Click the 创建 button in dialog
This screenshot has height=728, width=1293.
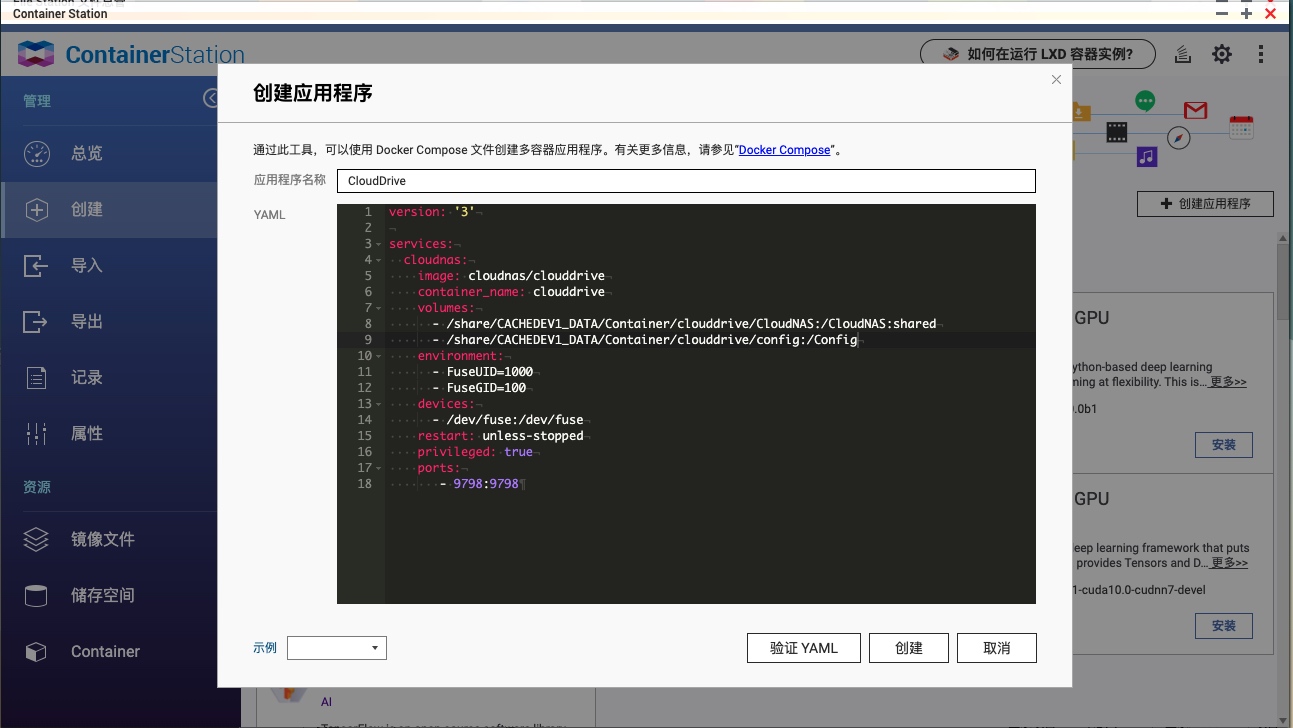point(909,648)
